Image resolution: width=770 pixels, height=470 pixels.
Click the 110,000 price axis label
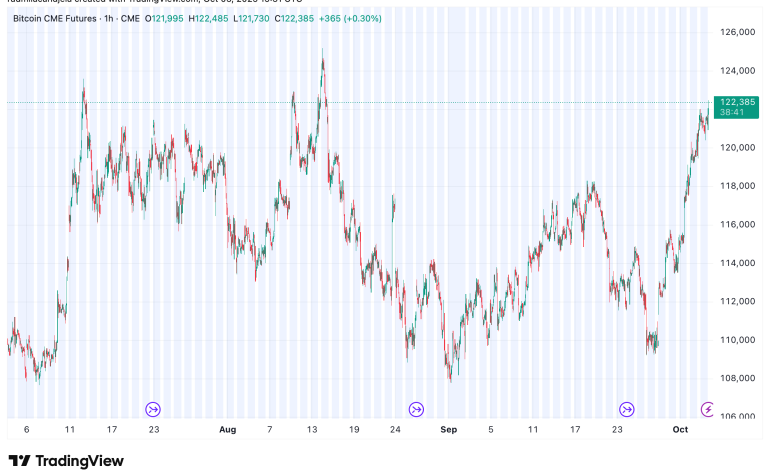735,340
